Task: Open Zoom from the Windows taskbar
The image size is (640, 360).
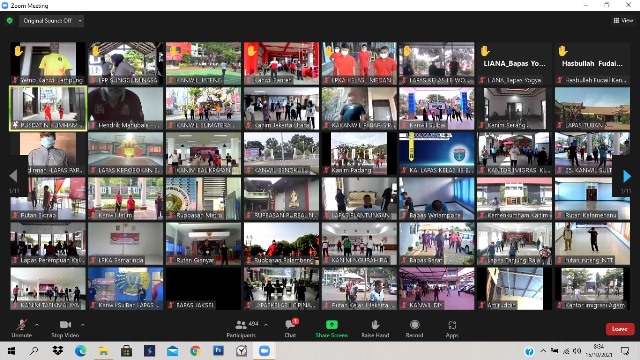Action: pyautogui.click(x=264, y=351)
